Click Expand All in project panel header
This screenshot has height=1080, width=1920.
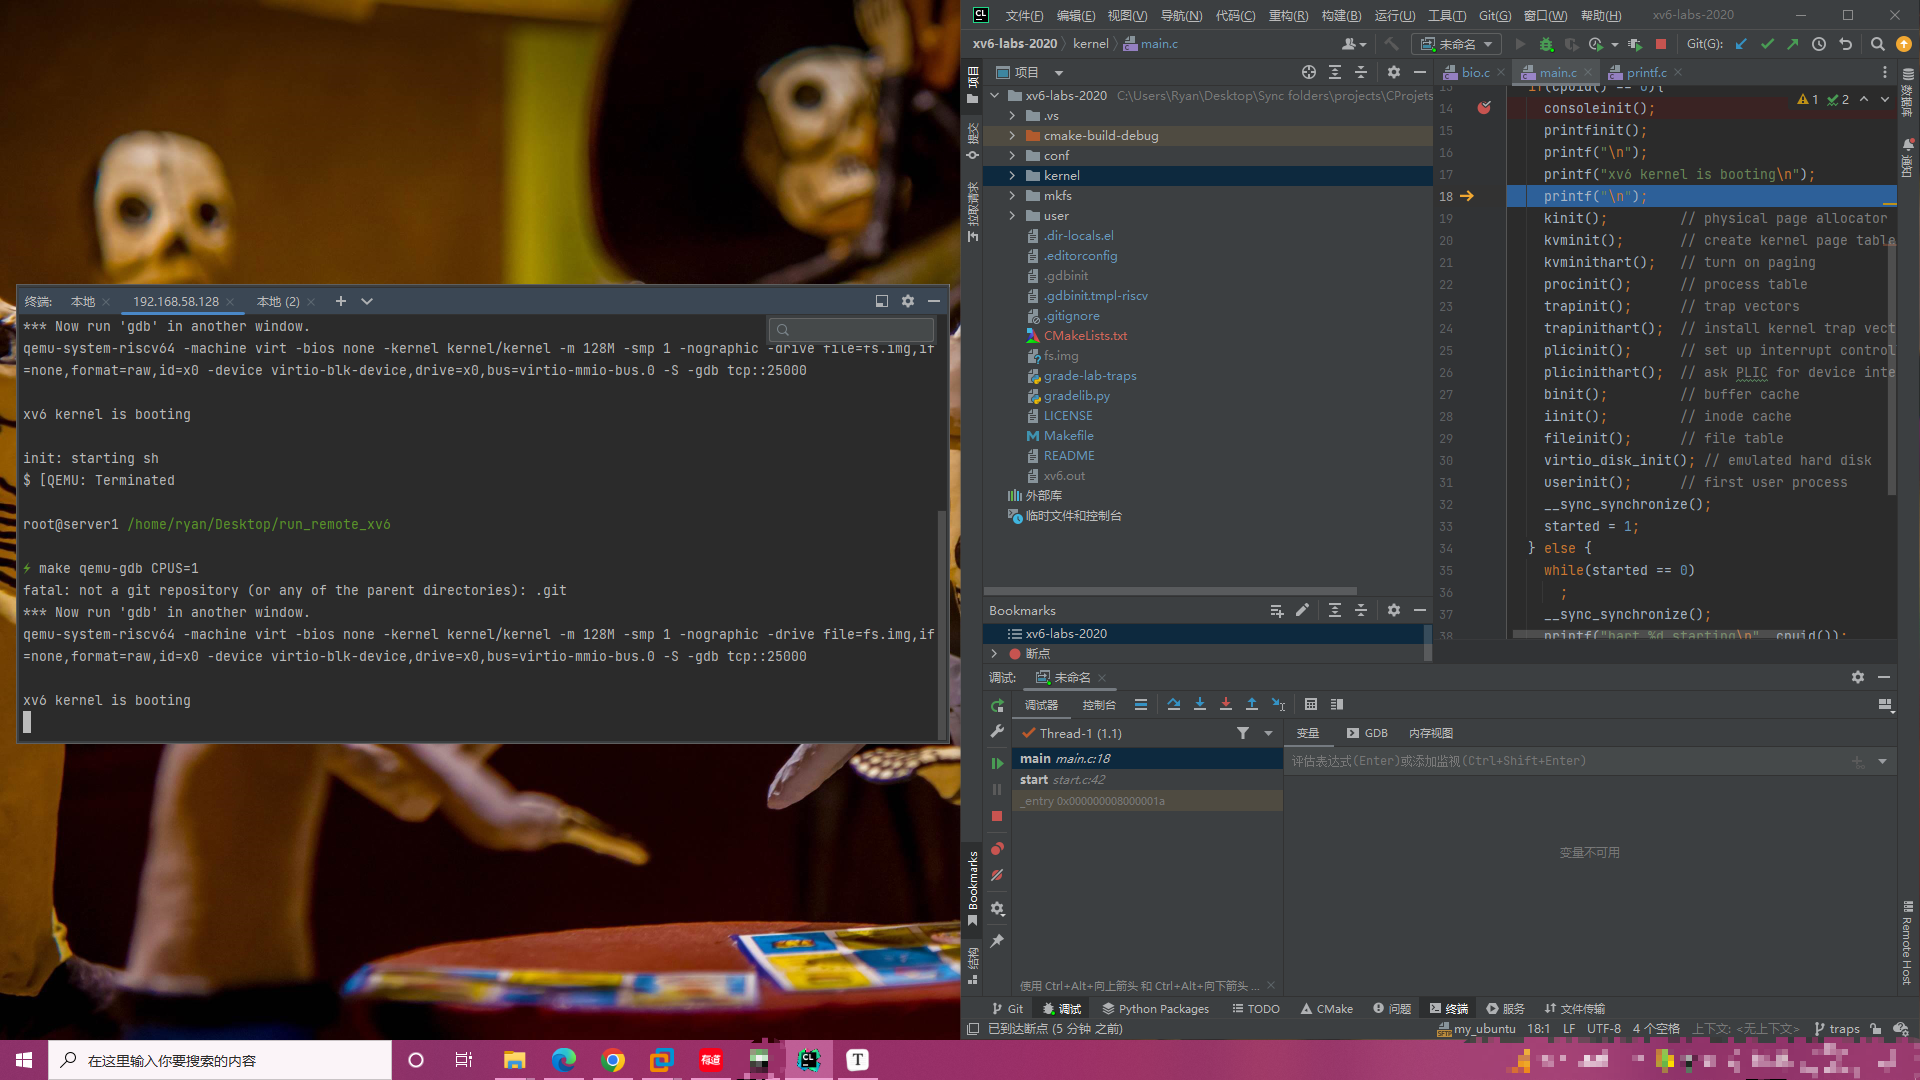click(x=1335, y=72)
